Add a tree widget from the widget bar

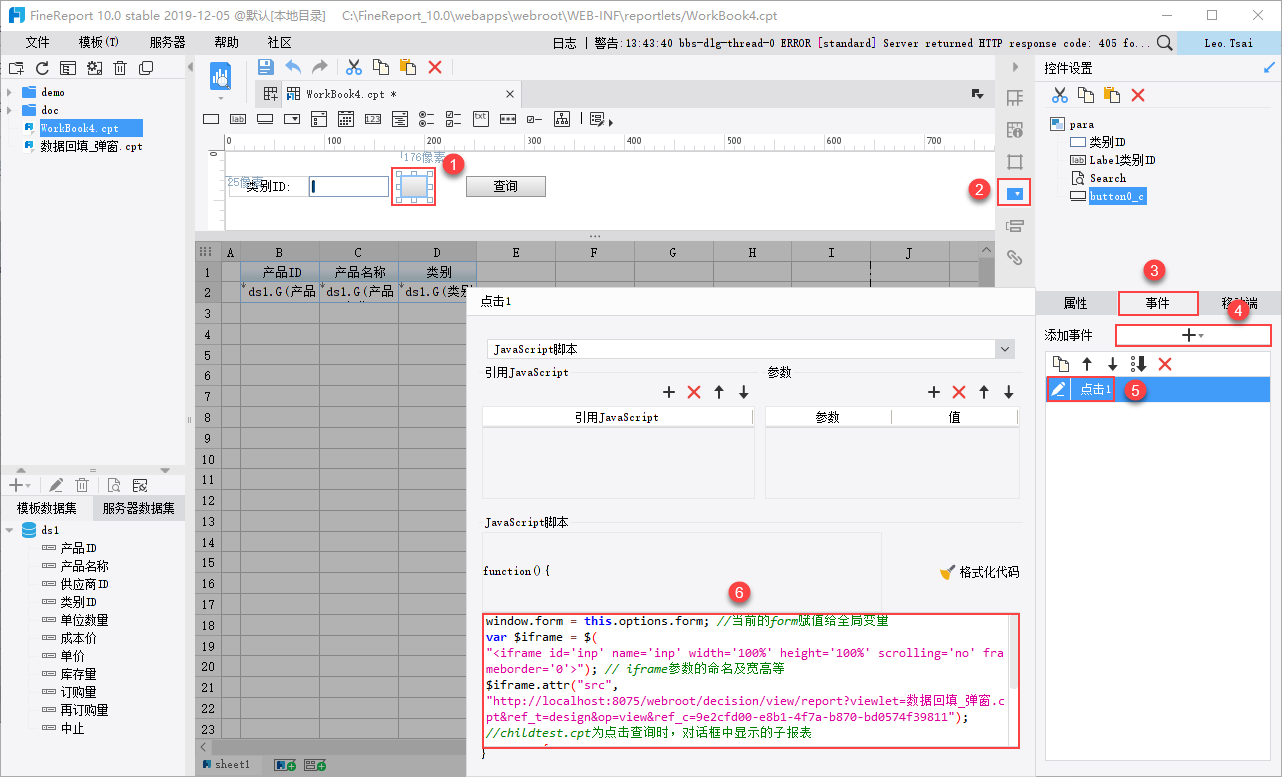pyautogui.click(x=562, y=118)
